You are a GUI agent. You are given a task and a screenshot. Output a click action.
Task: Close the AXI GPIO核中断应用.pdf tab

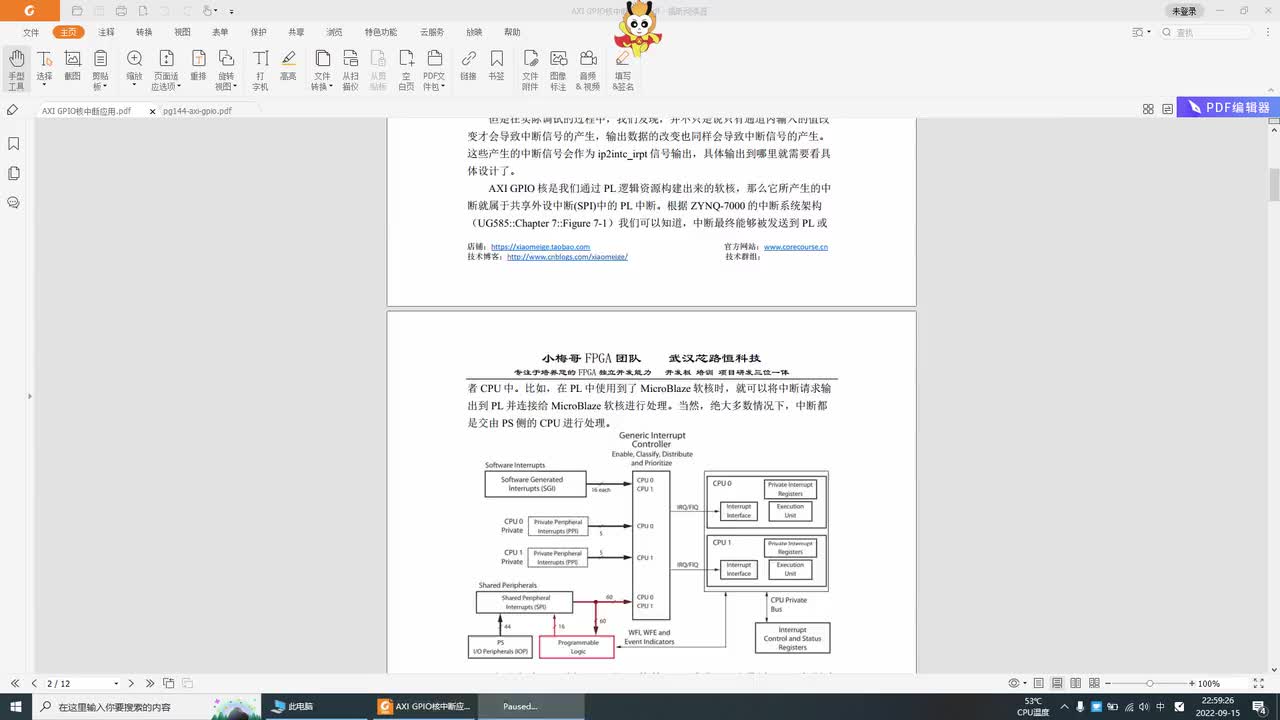tap(152, 111)
